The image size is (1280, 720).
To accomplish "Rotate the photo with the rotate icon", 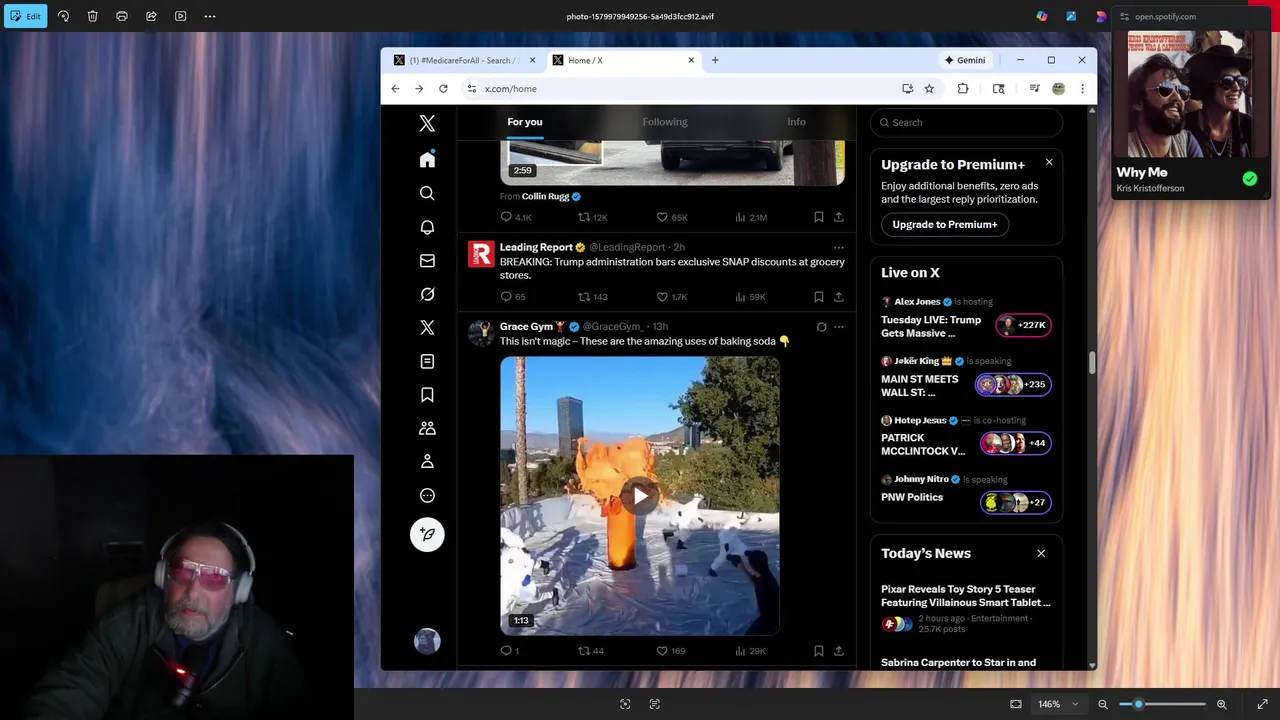I will click(63, 16).
